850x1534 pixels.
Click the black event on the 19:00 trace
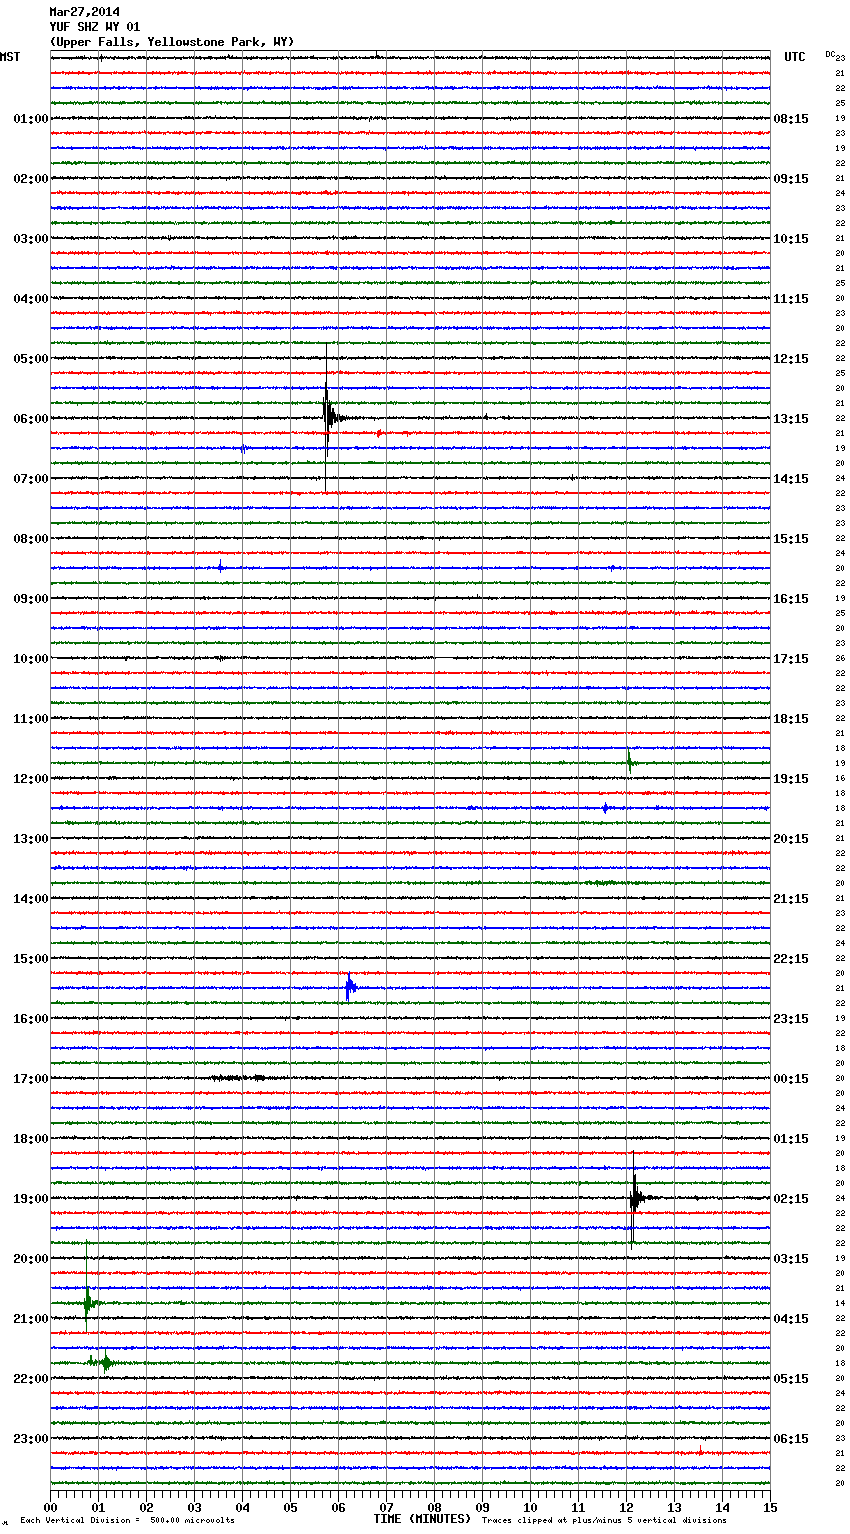[634, 1197]
